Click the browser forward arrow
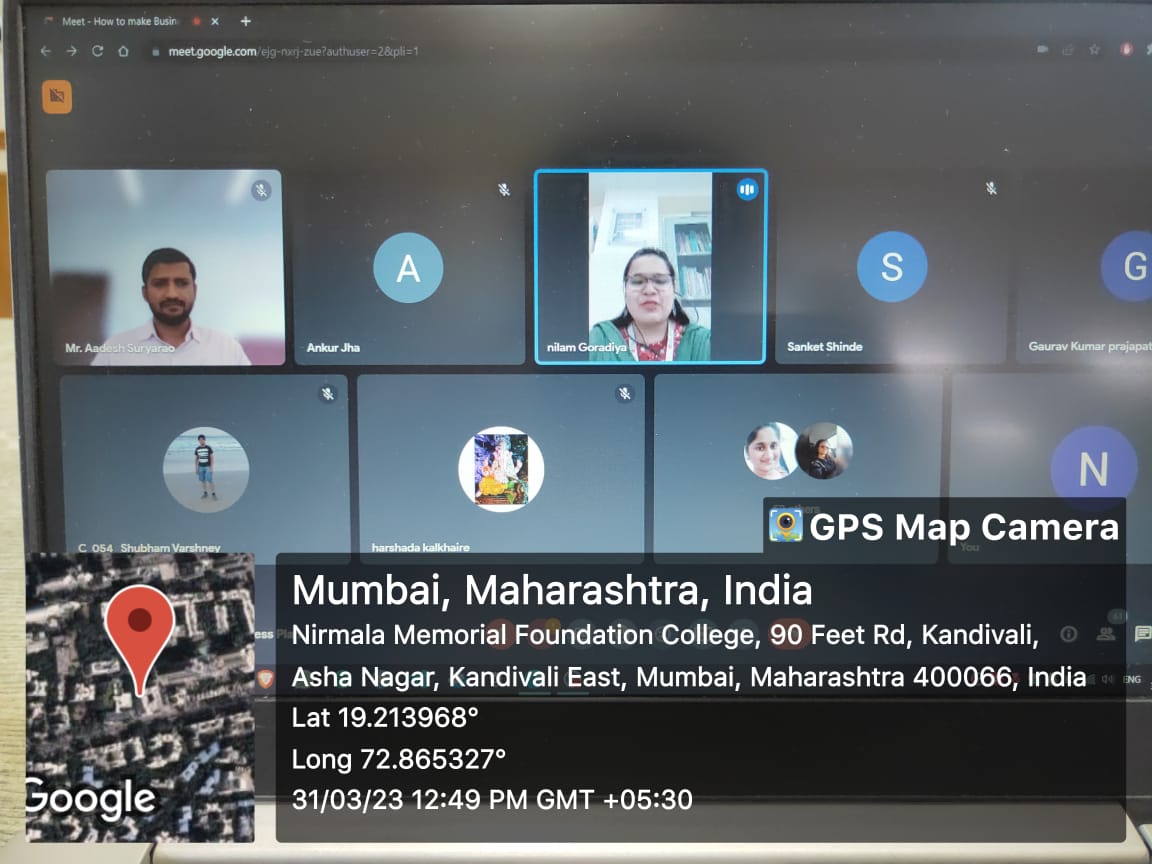Screen dimensions: 1152x864 pyautogui.click(x=71, y=51)
